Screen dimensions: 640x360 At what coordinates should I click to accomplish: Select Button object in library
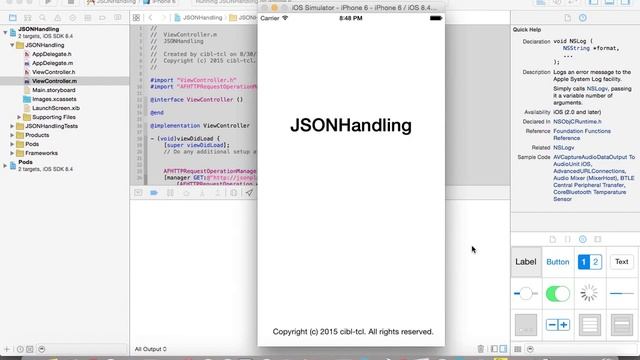558,262
